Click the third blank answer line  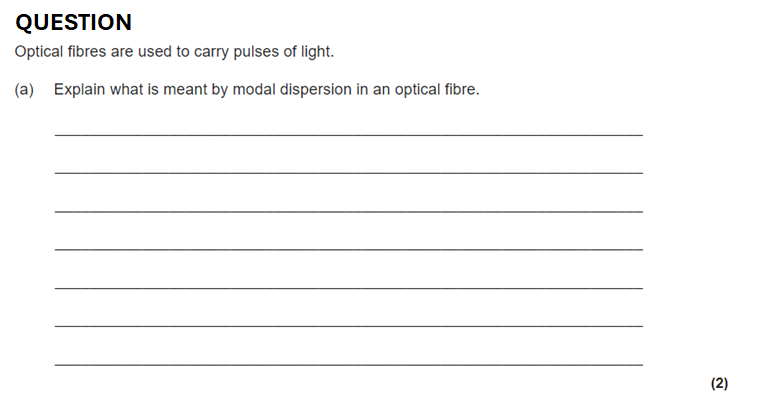[x=348, y=210]
